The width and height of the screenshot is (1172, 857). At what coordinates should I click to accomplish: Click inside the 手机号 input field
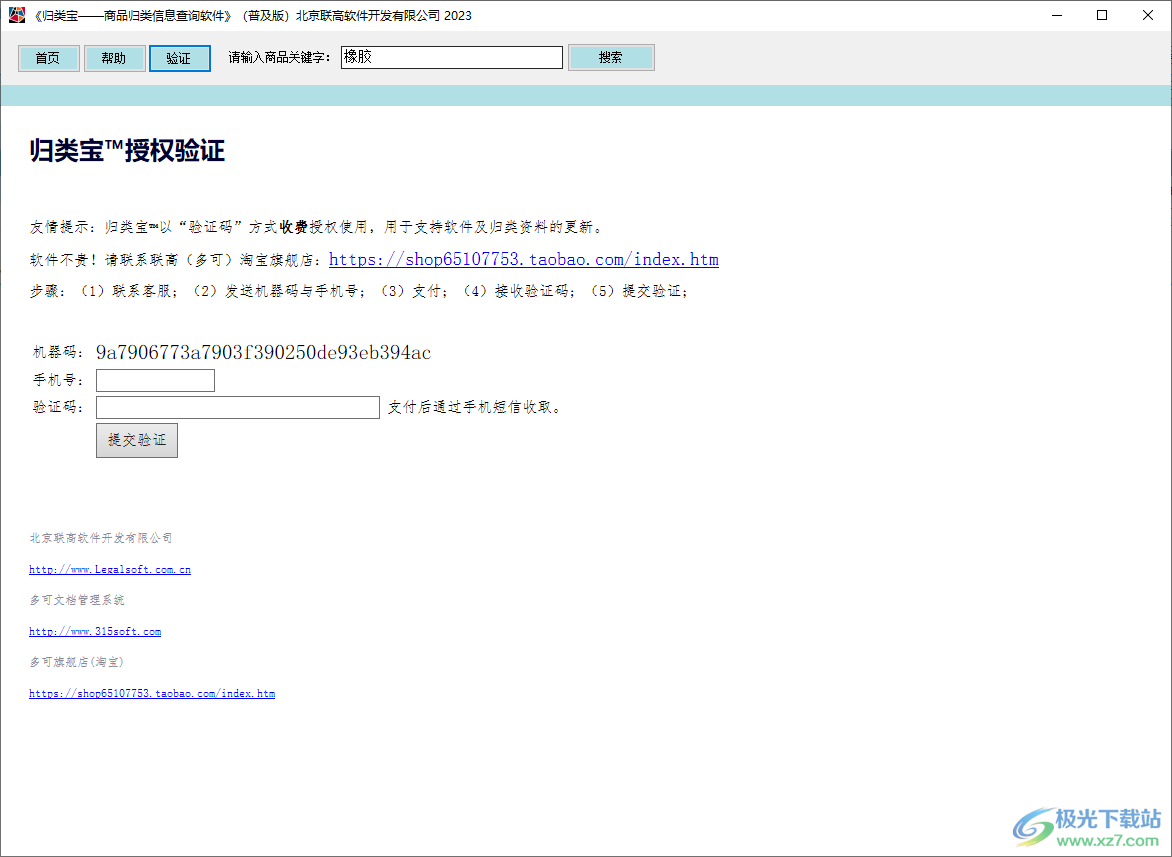(x=154, y=380)
